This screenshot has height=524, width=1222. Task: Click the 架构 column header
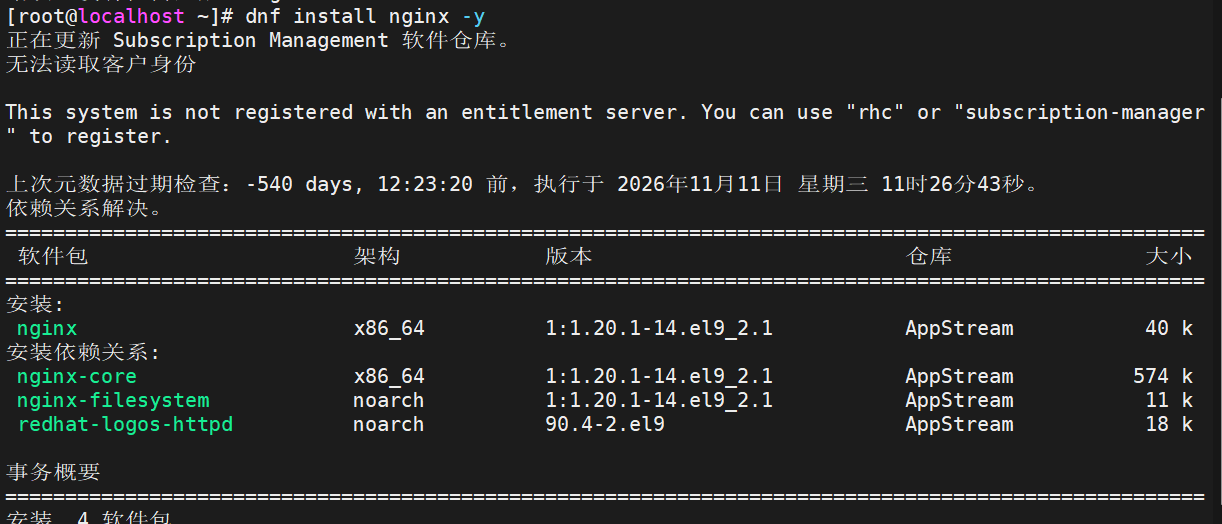377,256
